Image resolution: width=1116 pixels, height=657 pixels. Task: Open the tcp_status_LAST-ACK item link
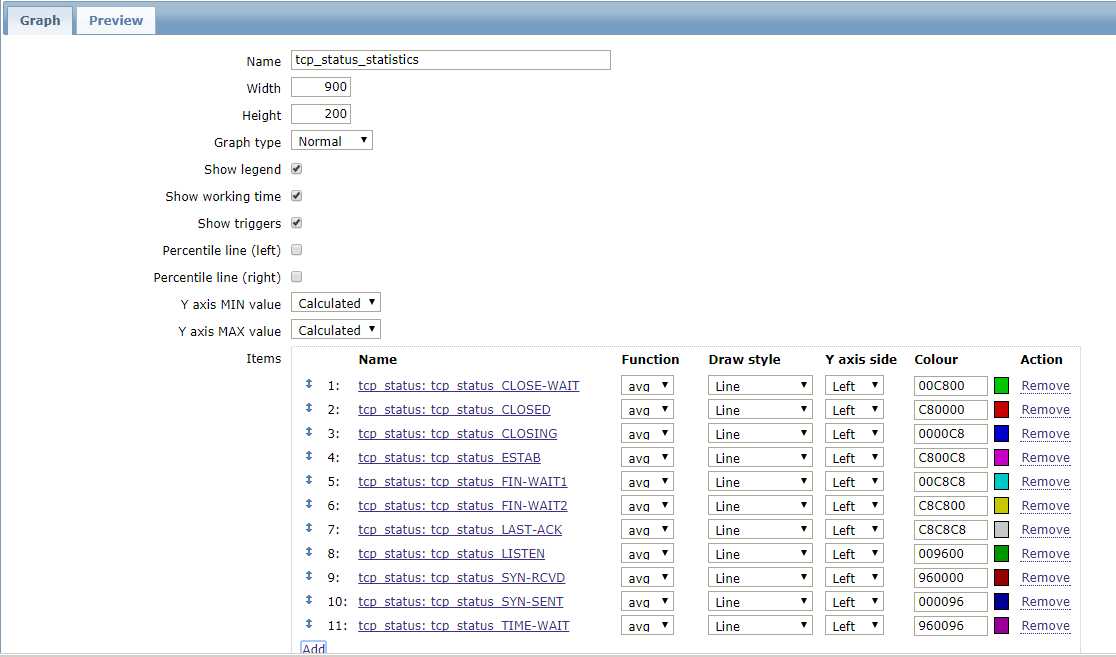point(460,530)
